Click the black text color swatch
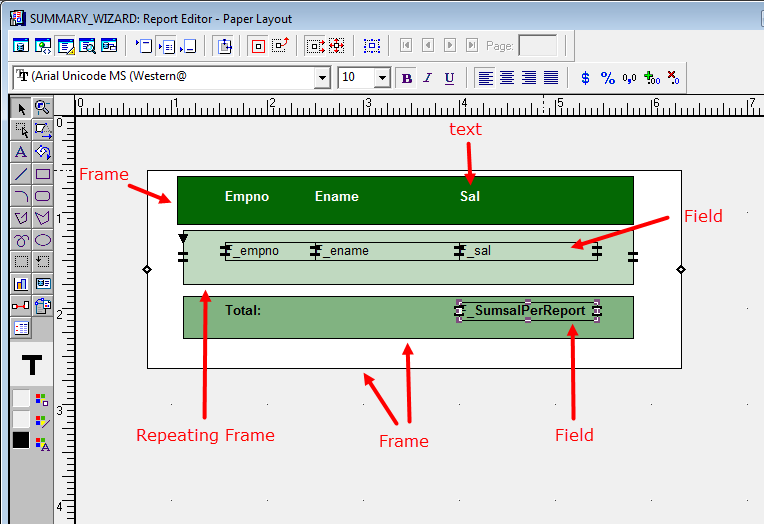 [21, 440]
